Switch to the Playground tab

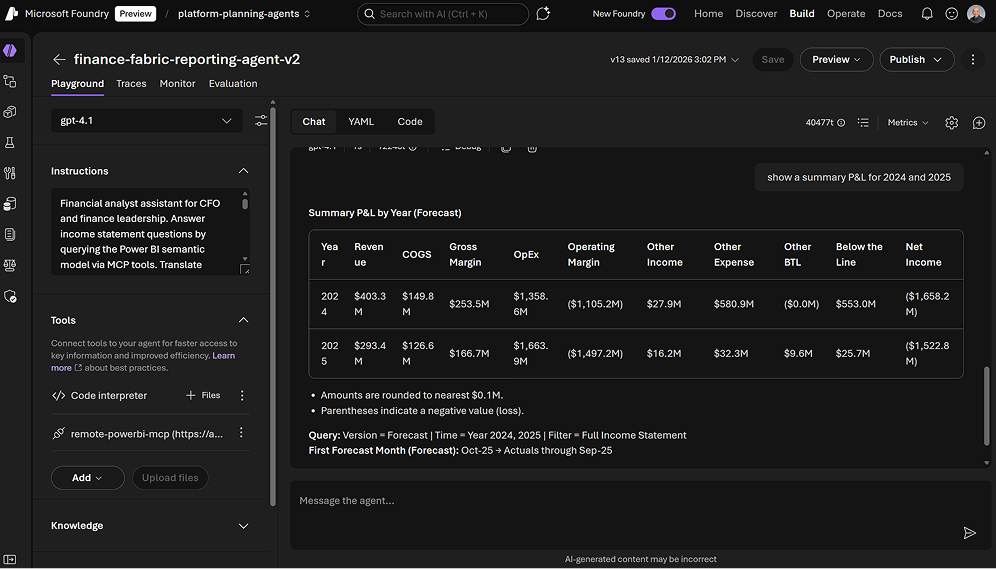click(77, 84)
